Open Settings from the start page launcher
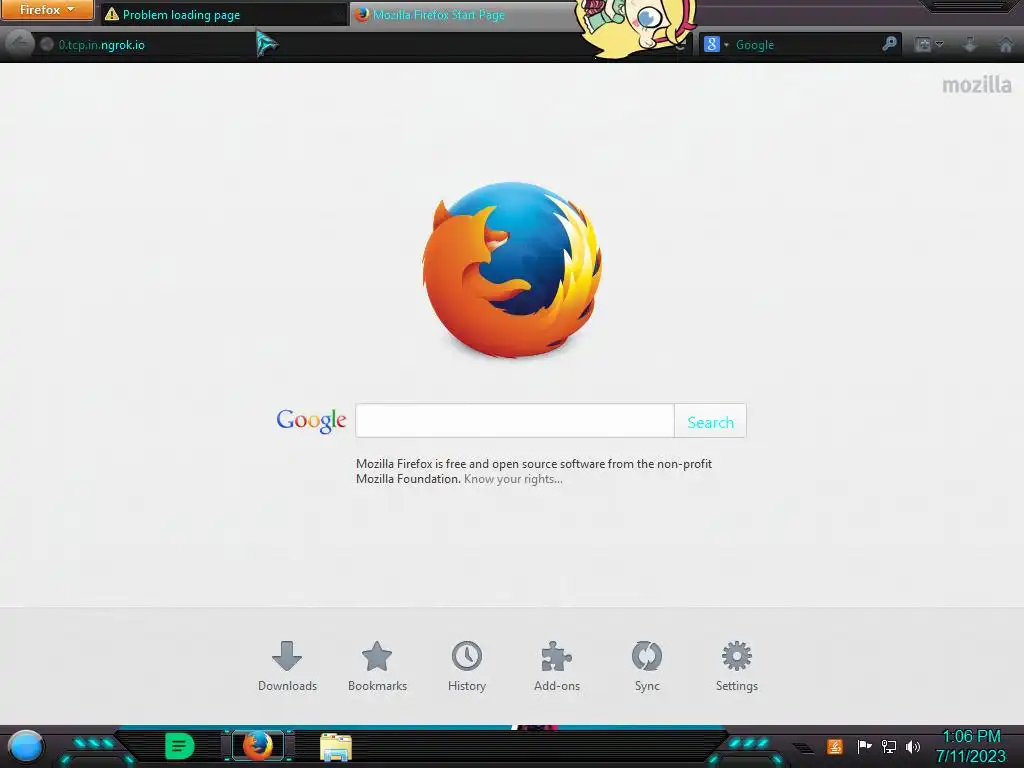Viewport: 1024px width, 768px height. pos(737,666)
